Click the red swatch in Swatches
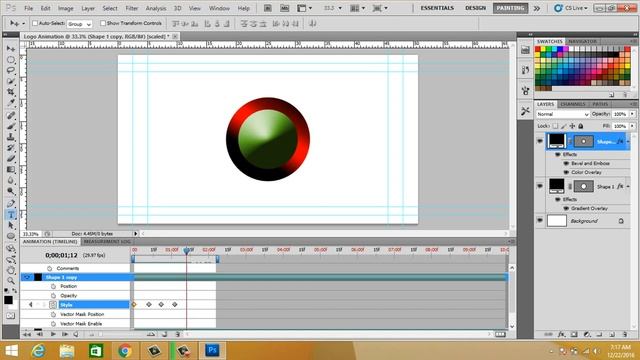 pyautogui.click(x=538, y=49)
